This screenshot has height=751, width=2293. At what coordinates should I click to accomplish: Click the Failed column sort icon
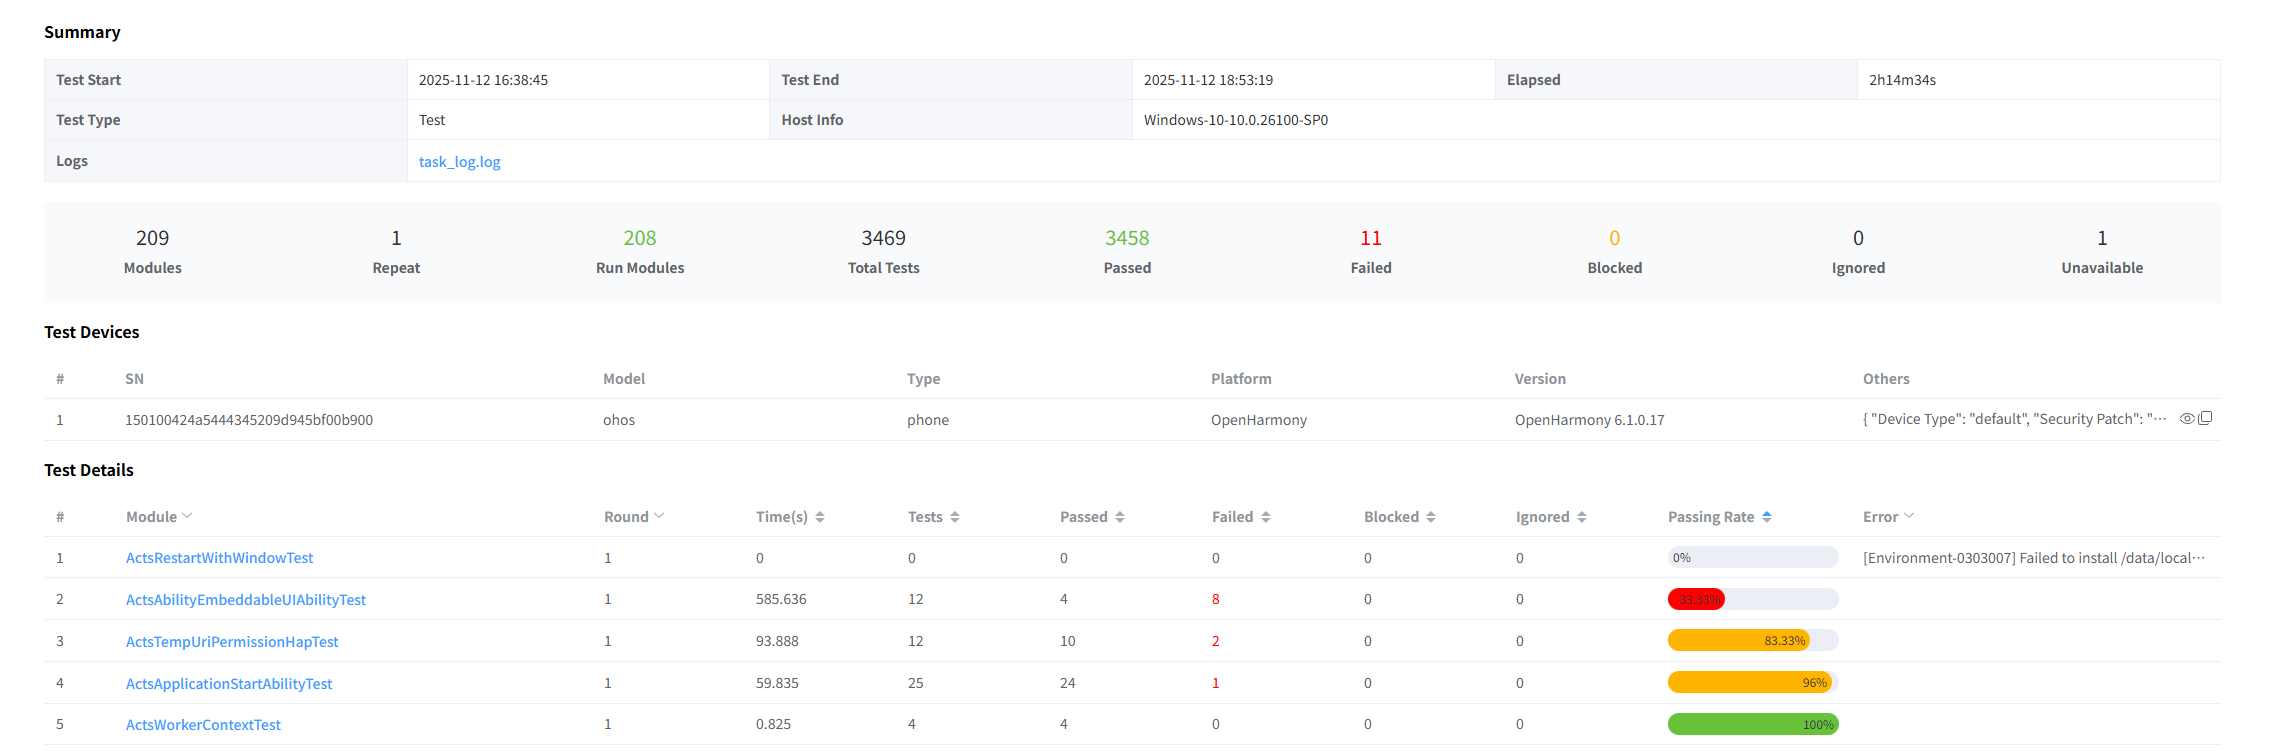click(1266, 517)
